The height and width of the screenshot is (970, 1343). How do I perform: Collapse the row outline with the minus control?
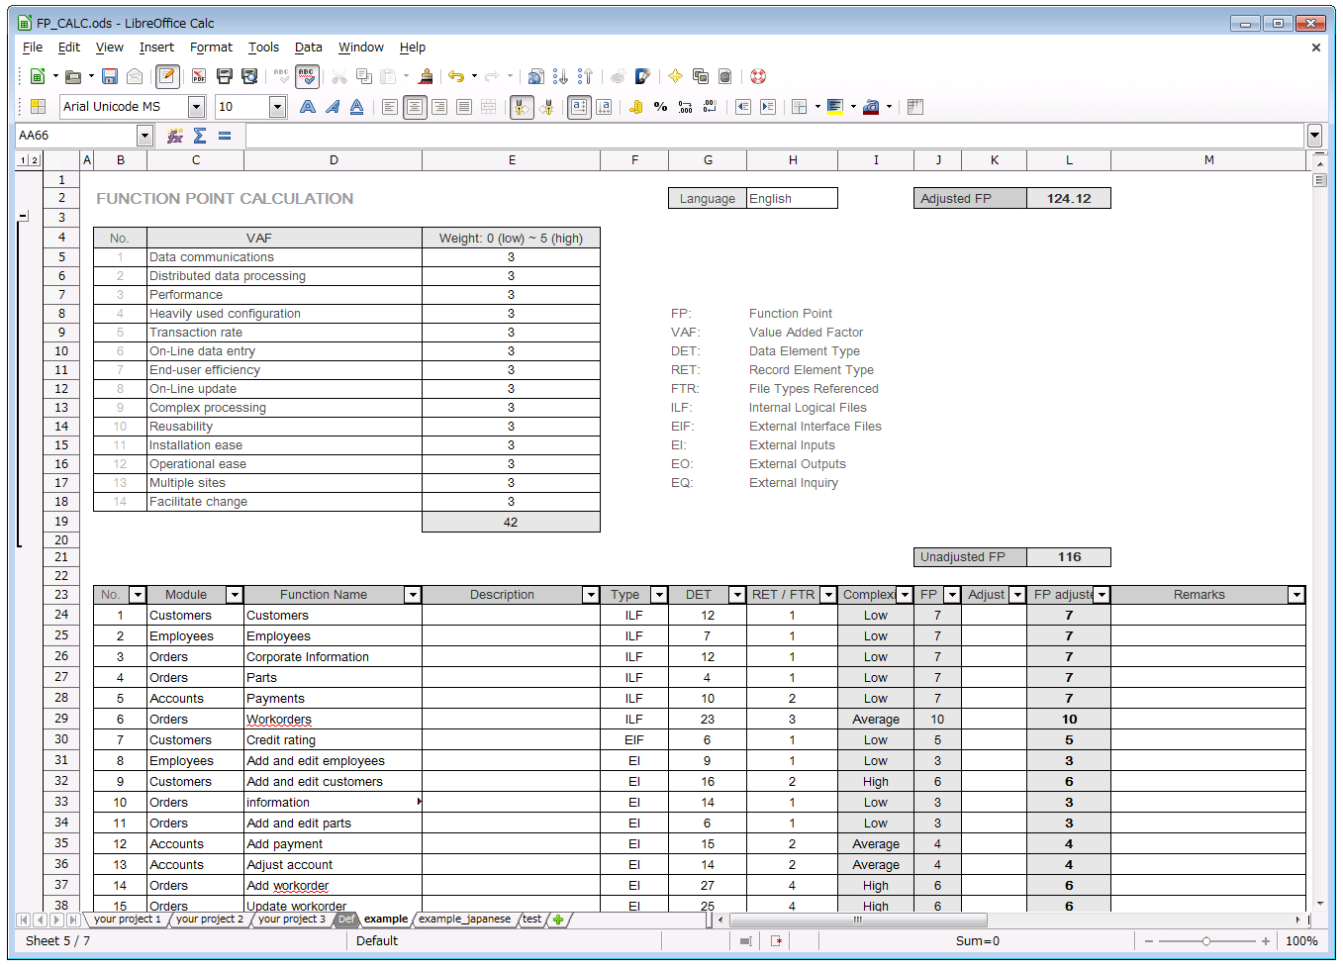click(x=25, y=216)
